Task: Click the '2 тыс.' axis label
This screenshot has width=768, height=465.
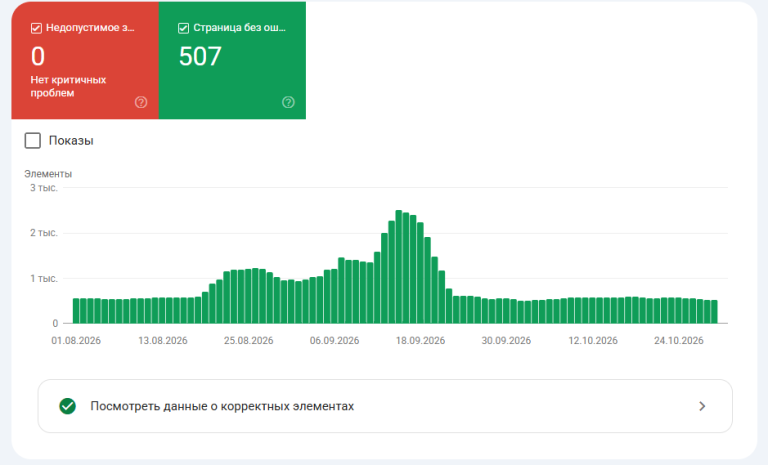Action: [x=44, y=233]
